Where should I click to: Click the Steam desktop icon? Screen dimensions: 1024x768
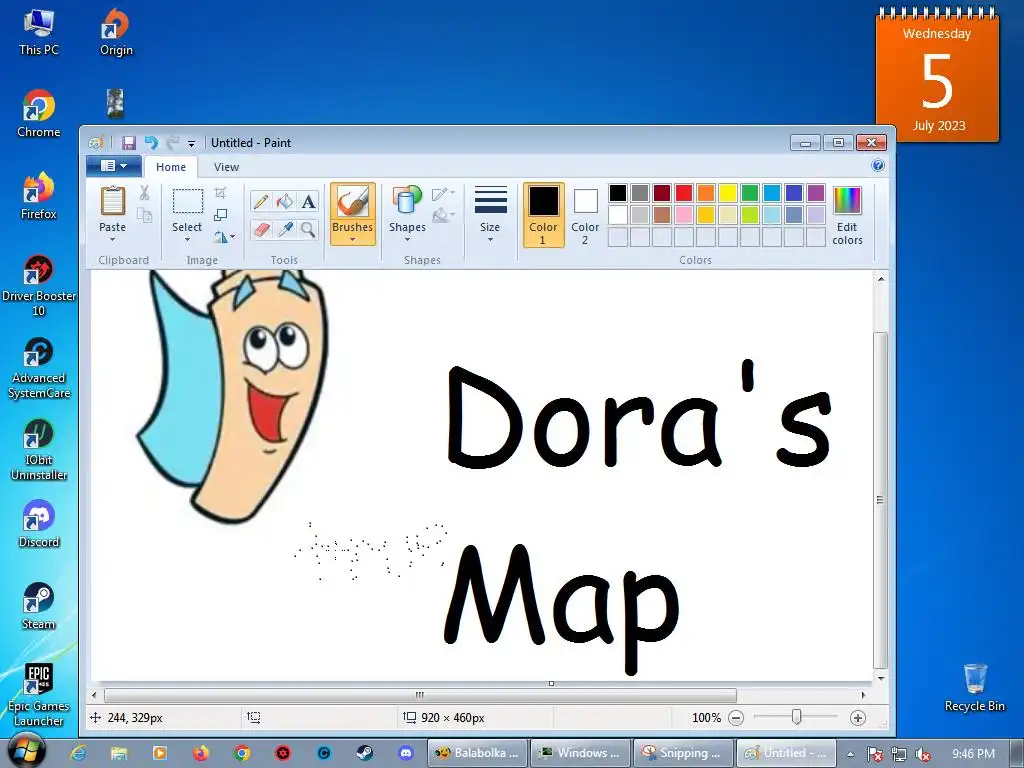(39, 605)
